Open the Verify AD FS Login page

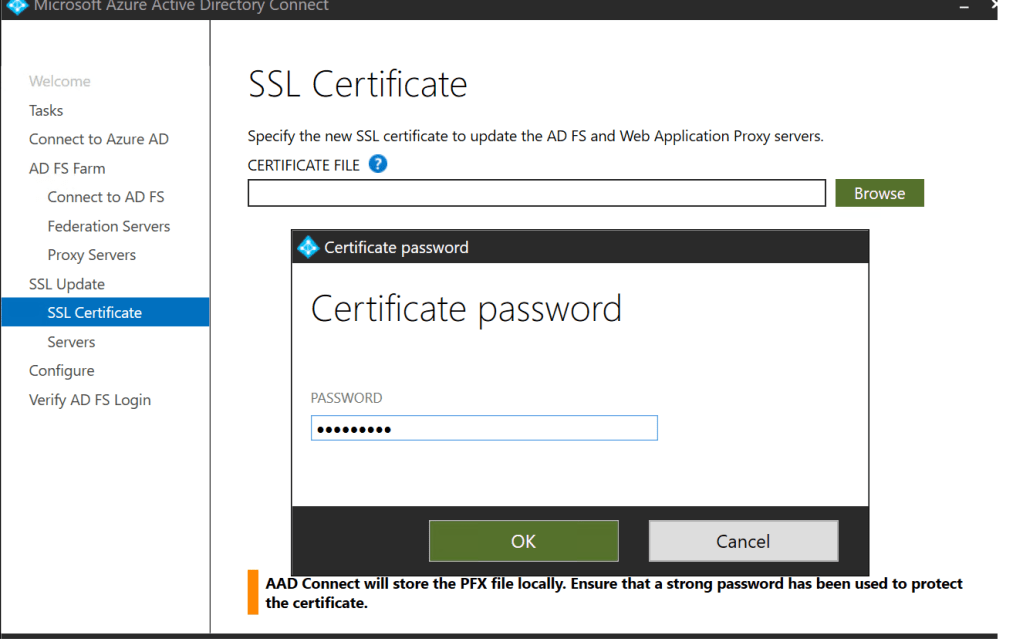click(x=88, y=399)
